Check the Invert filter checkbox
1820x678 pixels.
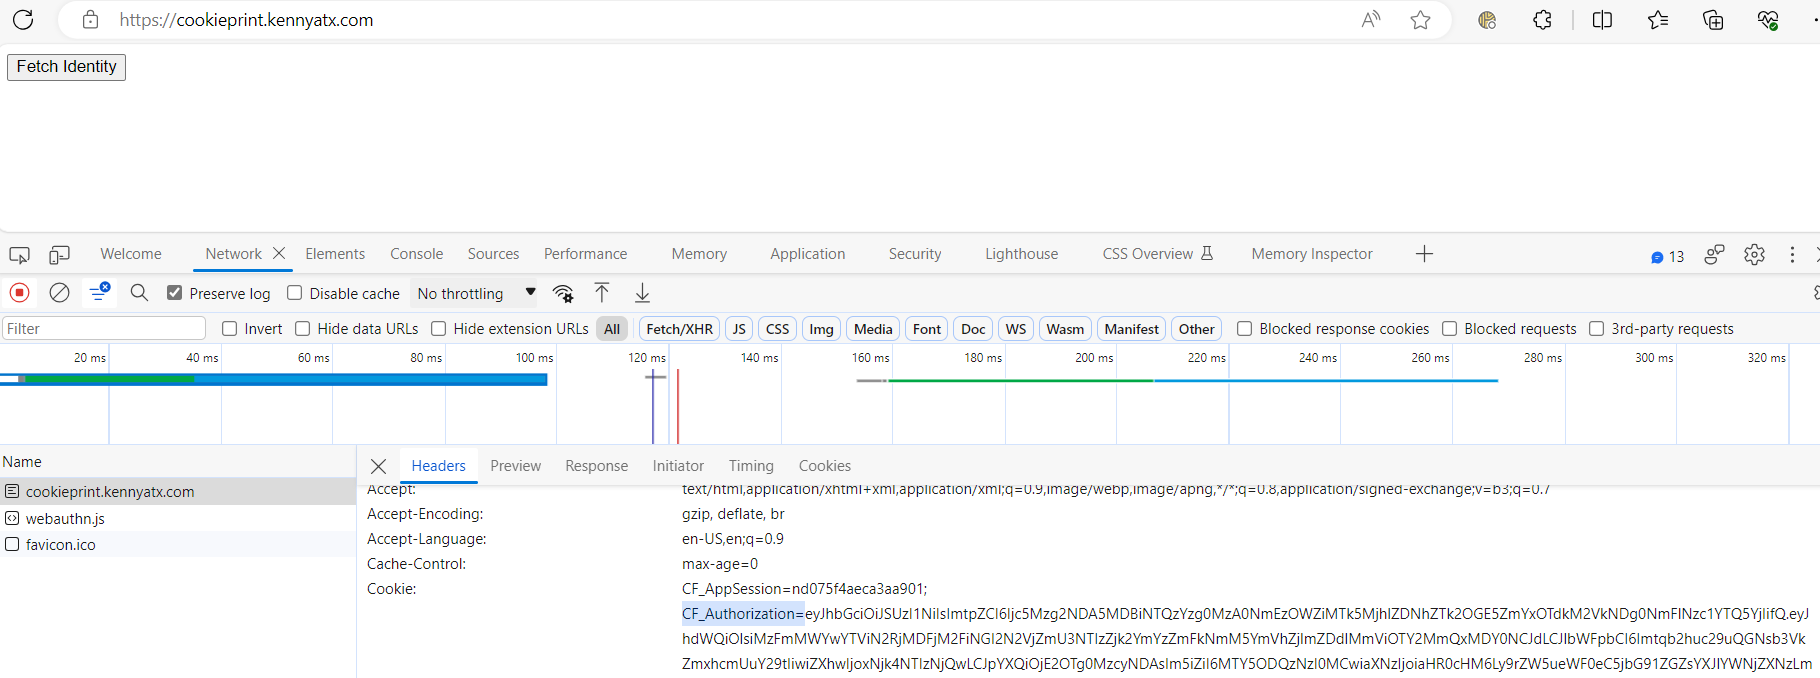[230, 329]
